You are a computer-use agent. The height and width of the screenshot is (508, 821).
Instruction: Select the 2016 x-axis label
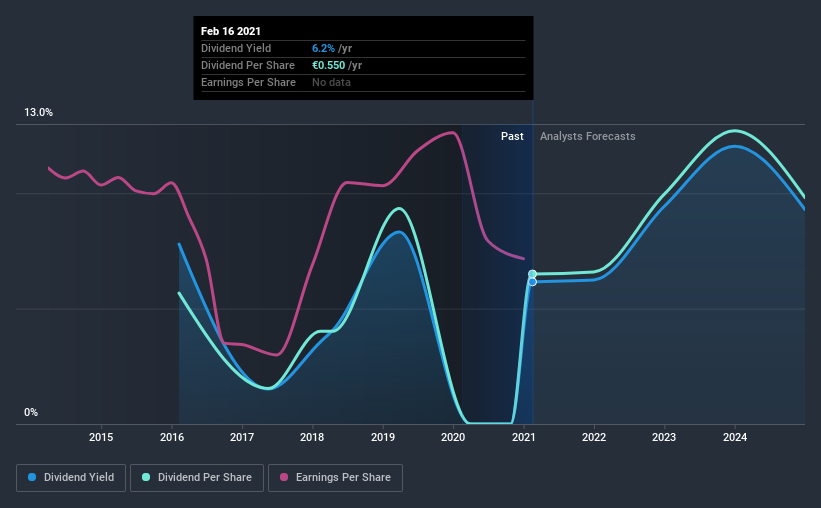pos(172,437)
